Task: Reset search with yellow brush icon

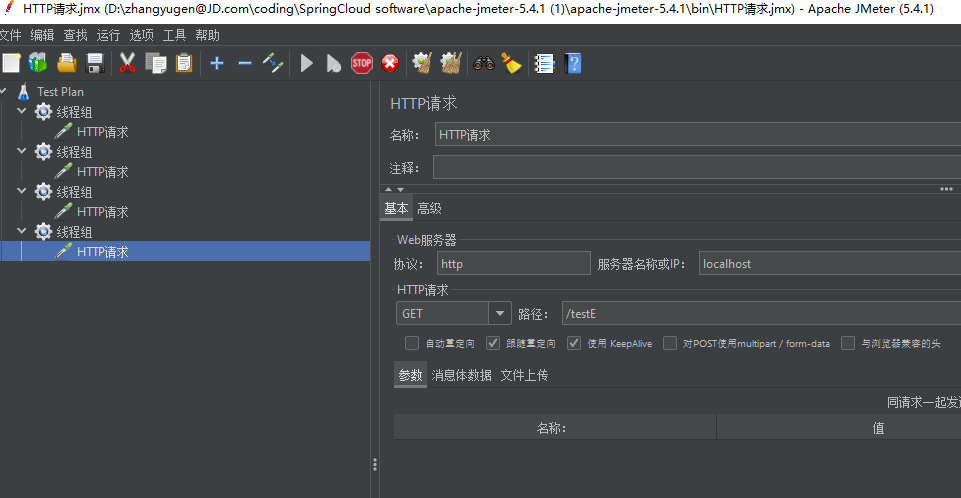Action: pyautogui.click(x=511, y=63)
